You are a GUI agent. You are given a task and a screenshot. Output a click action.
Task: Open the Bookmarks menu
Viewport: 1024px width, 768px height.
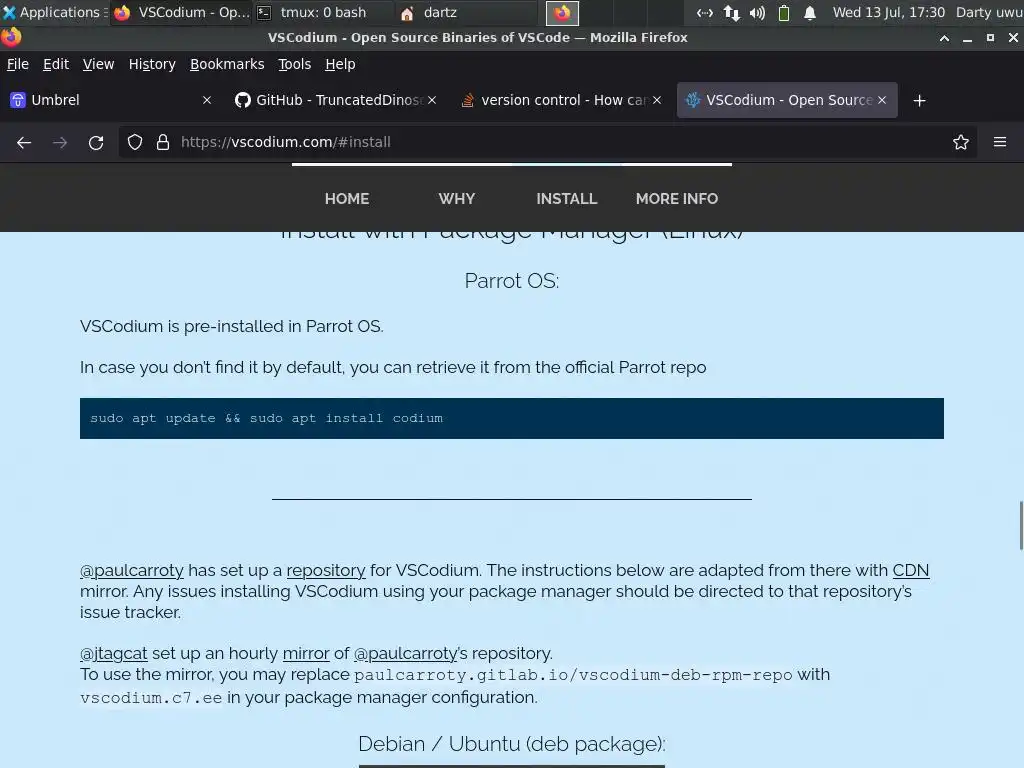click(x=227, y=64)
